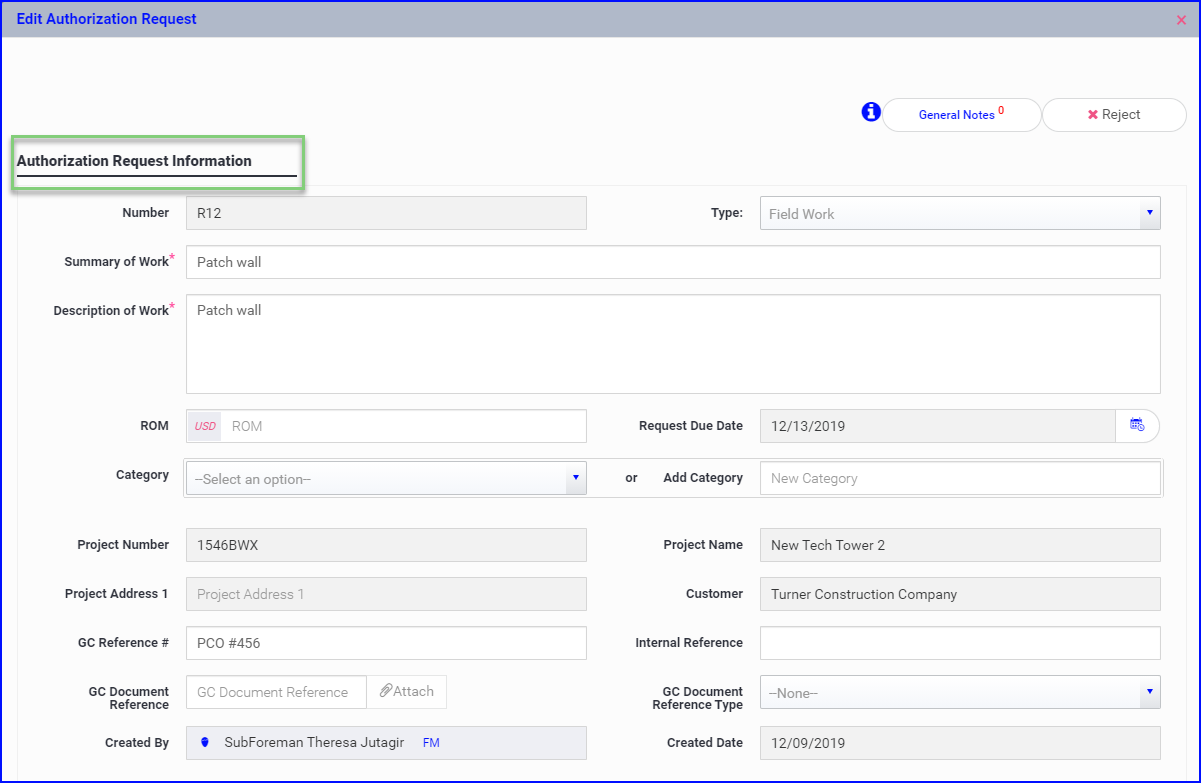1201x783 pixels.
Task: Click the Customer field Turner Construction Company
Action: point(960,594)
